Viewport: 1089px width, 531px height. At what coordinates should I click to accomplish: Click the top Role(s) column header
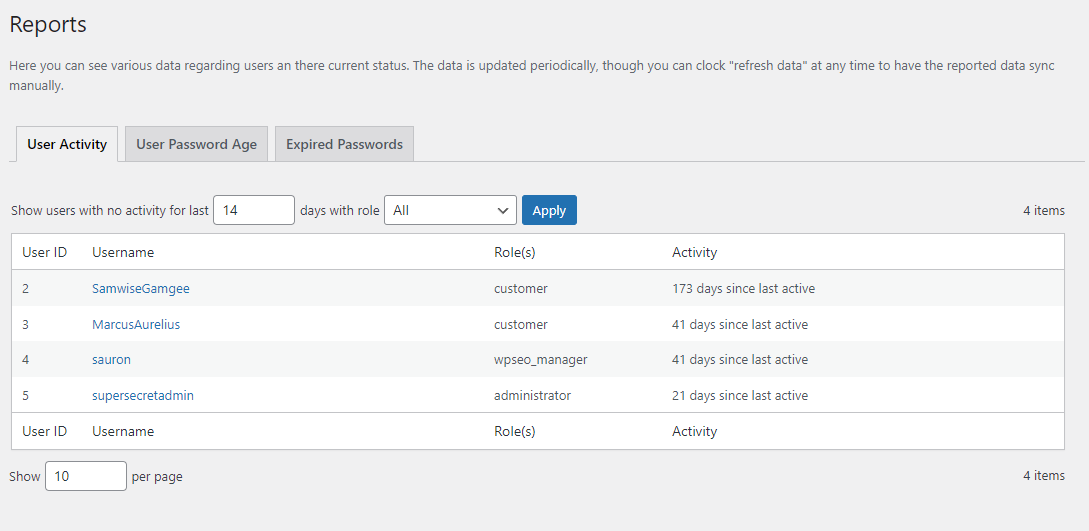point(515,253)
